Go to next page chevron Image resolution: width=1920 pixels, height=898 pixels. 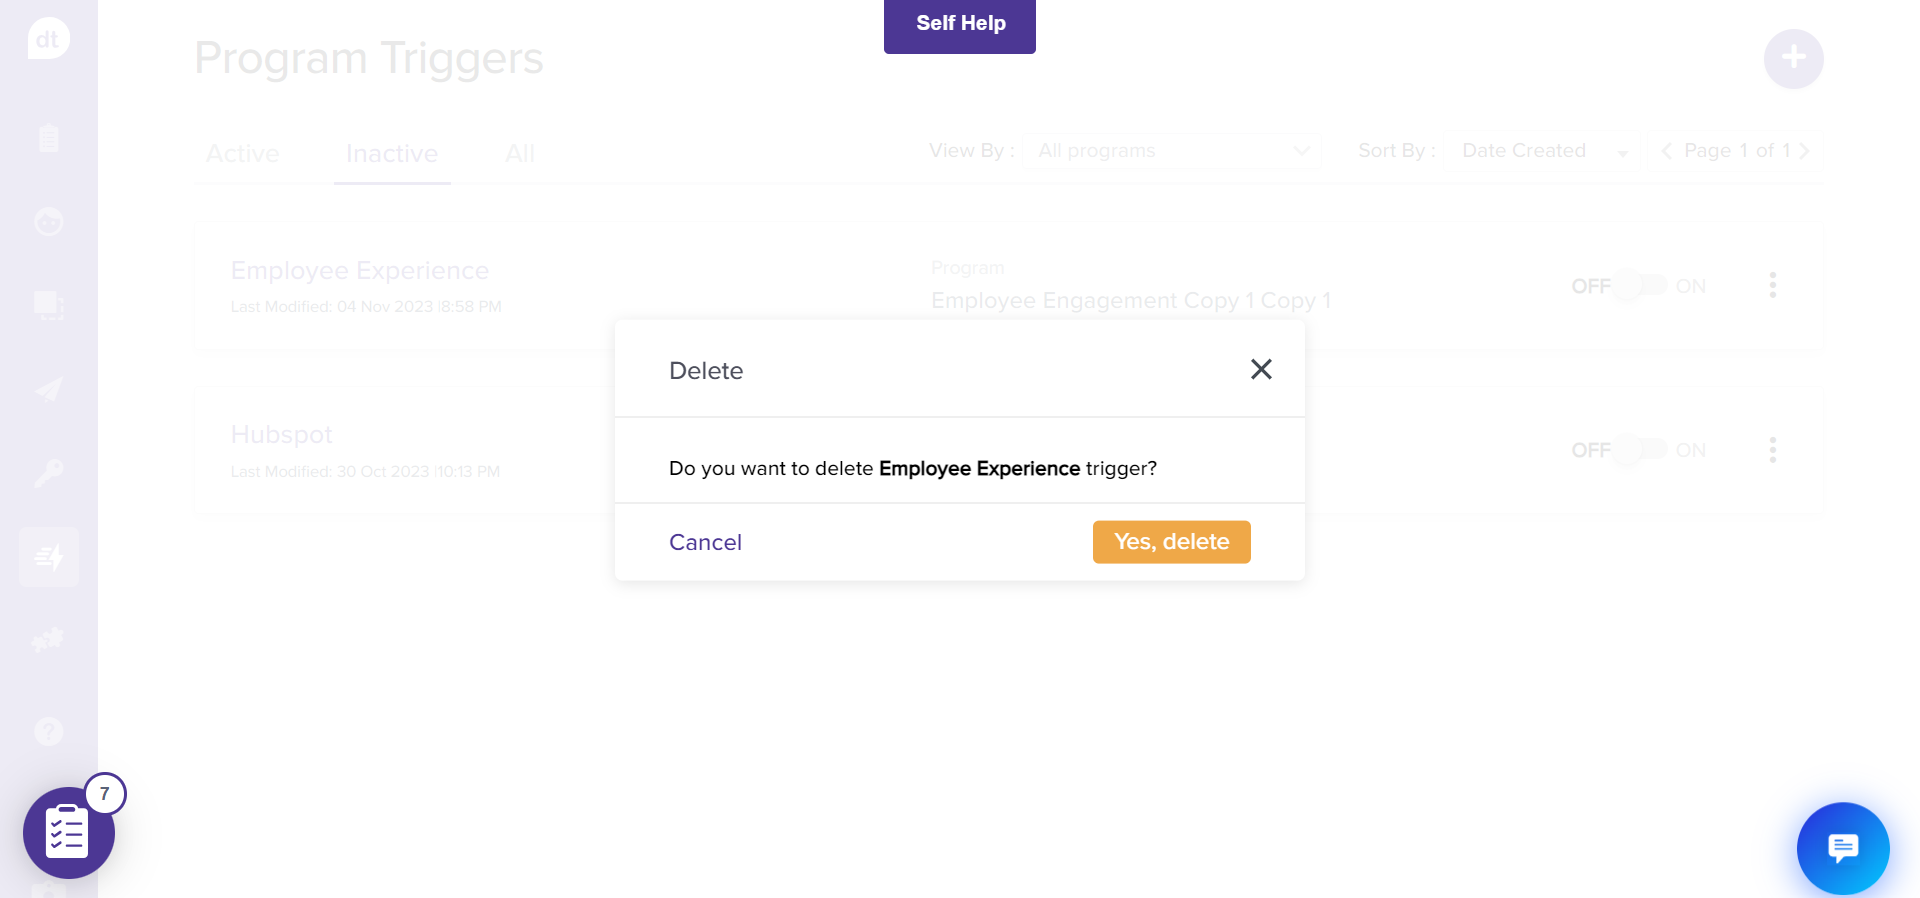coord(1805,151)
